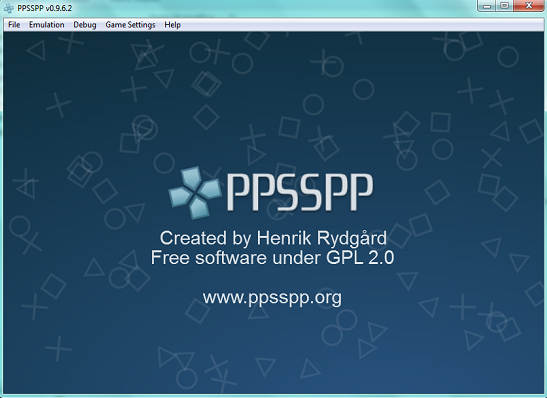547x398 pixels.
Task: Click the PPSSPP icon in title bar
Action: click(9, 8)
